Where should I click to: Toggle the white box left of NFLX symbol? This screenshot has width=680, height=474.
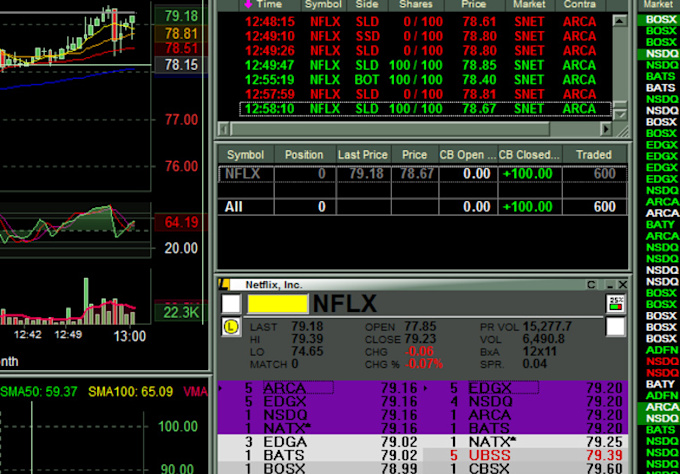[230, 303]
